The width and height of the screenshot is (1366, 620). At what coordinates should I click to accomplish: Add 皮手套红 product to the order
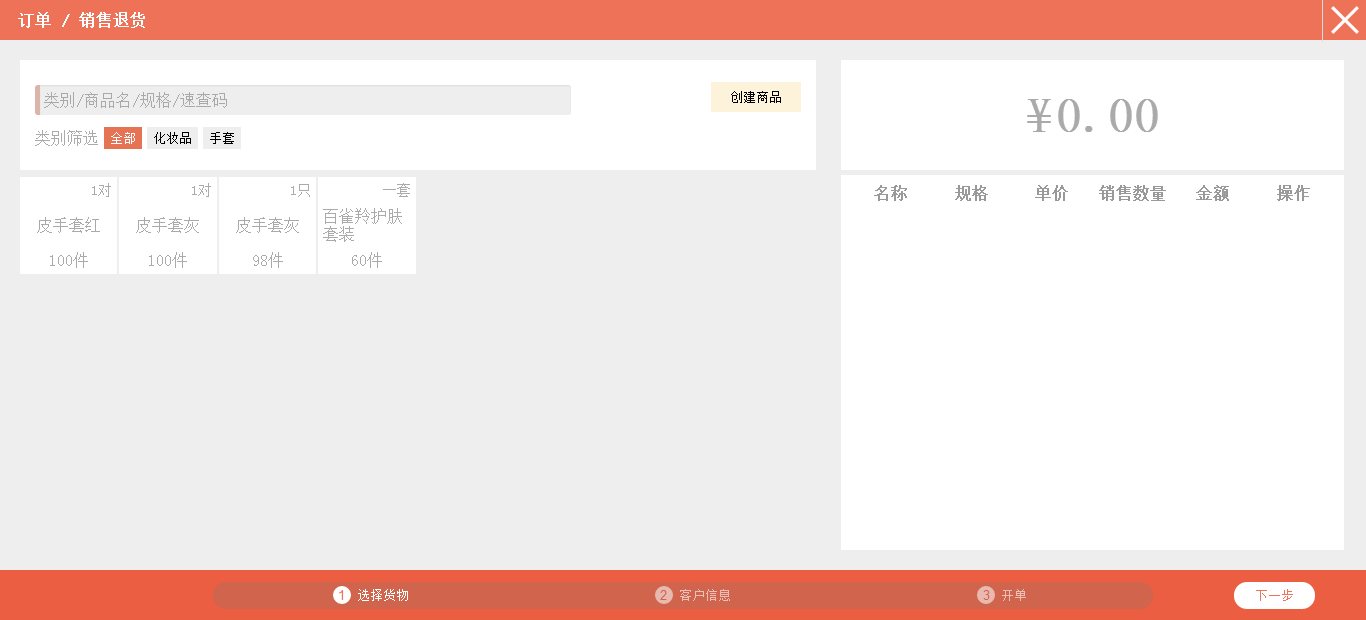tap(68, 226)
